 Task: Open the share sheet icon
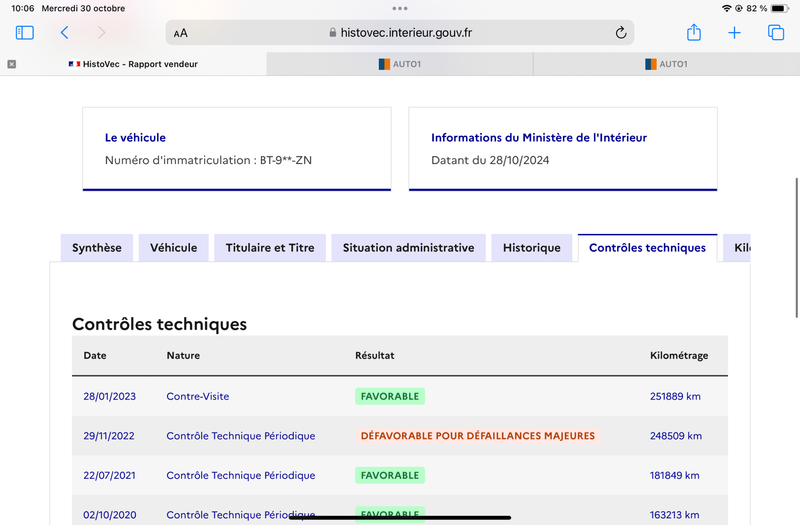tap(694, 32)
